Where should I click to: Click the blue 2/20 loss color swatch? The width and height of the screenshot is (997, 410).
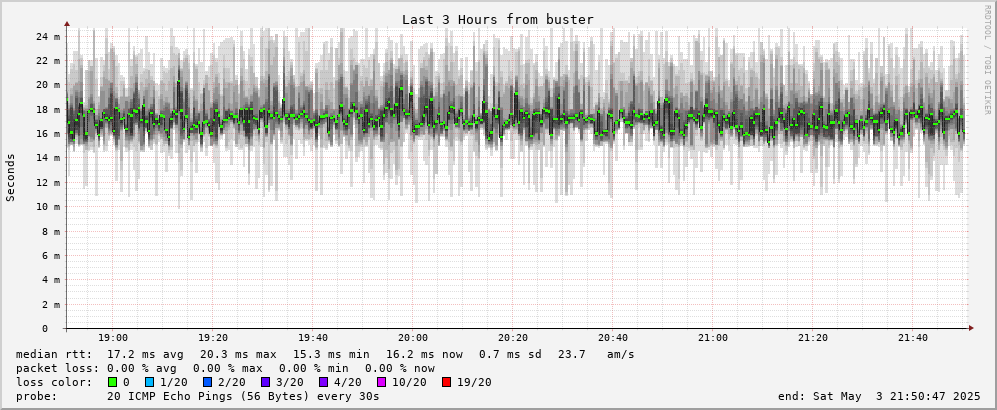click(207, 382)
